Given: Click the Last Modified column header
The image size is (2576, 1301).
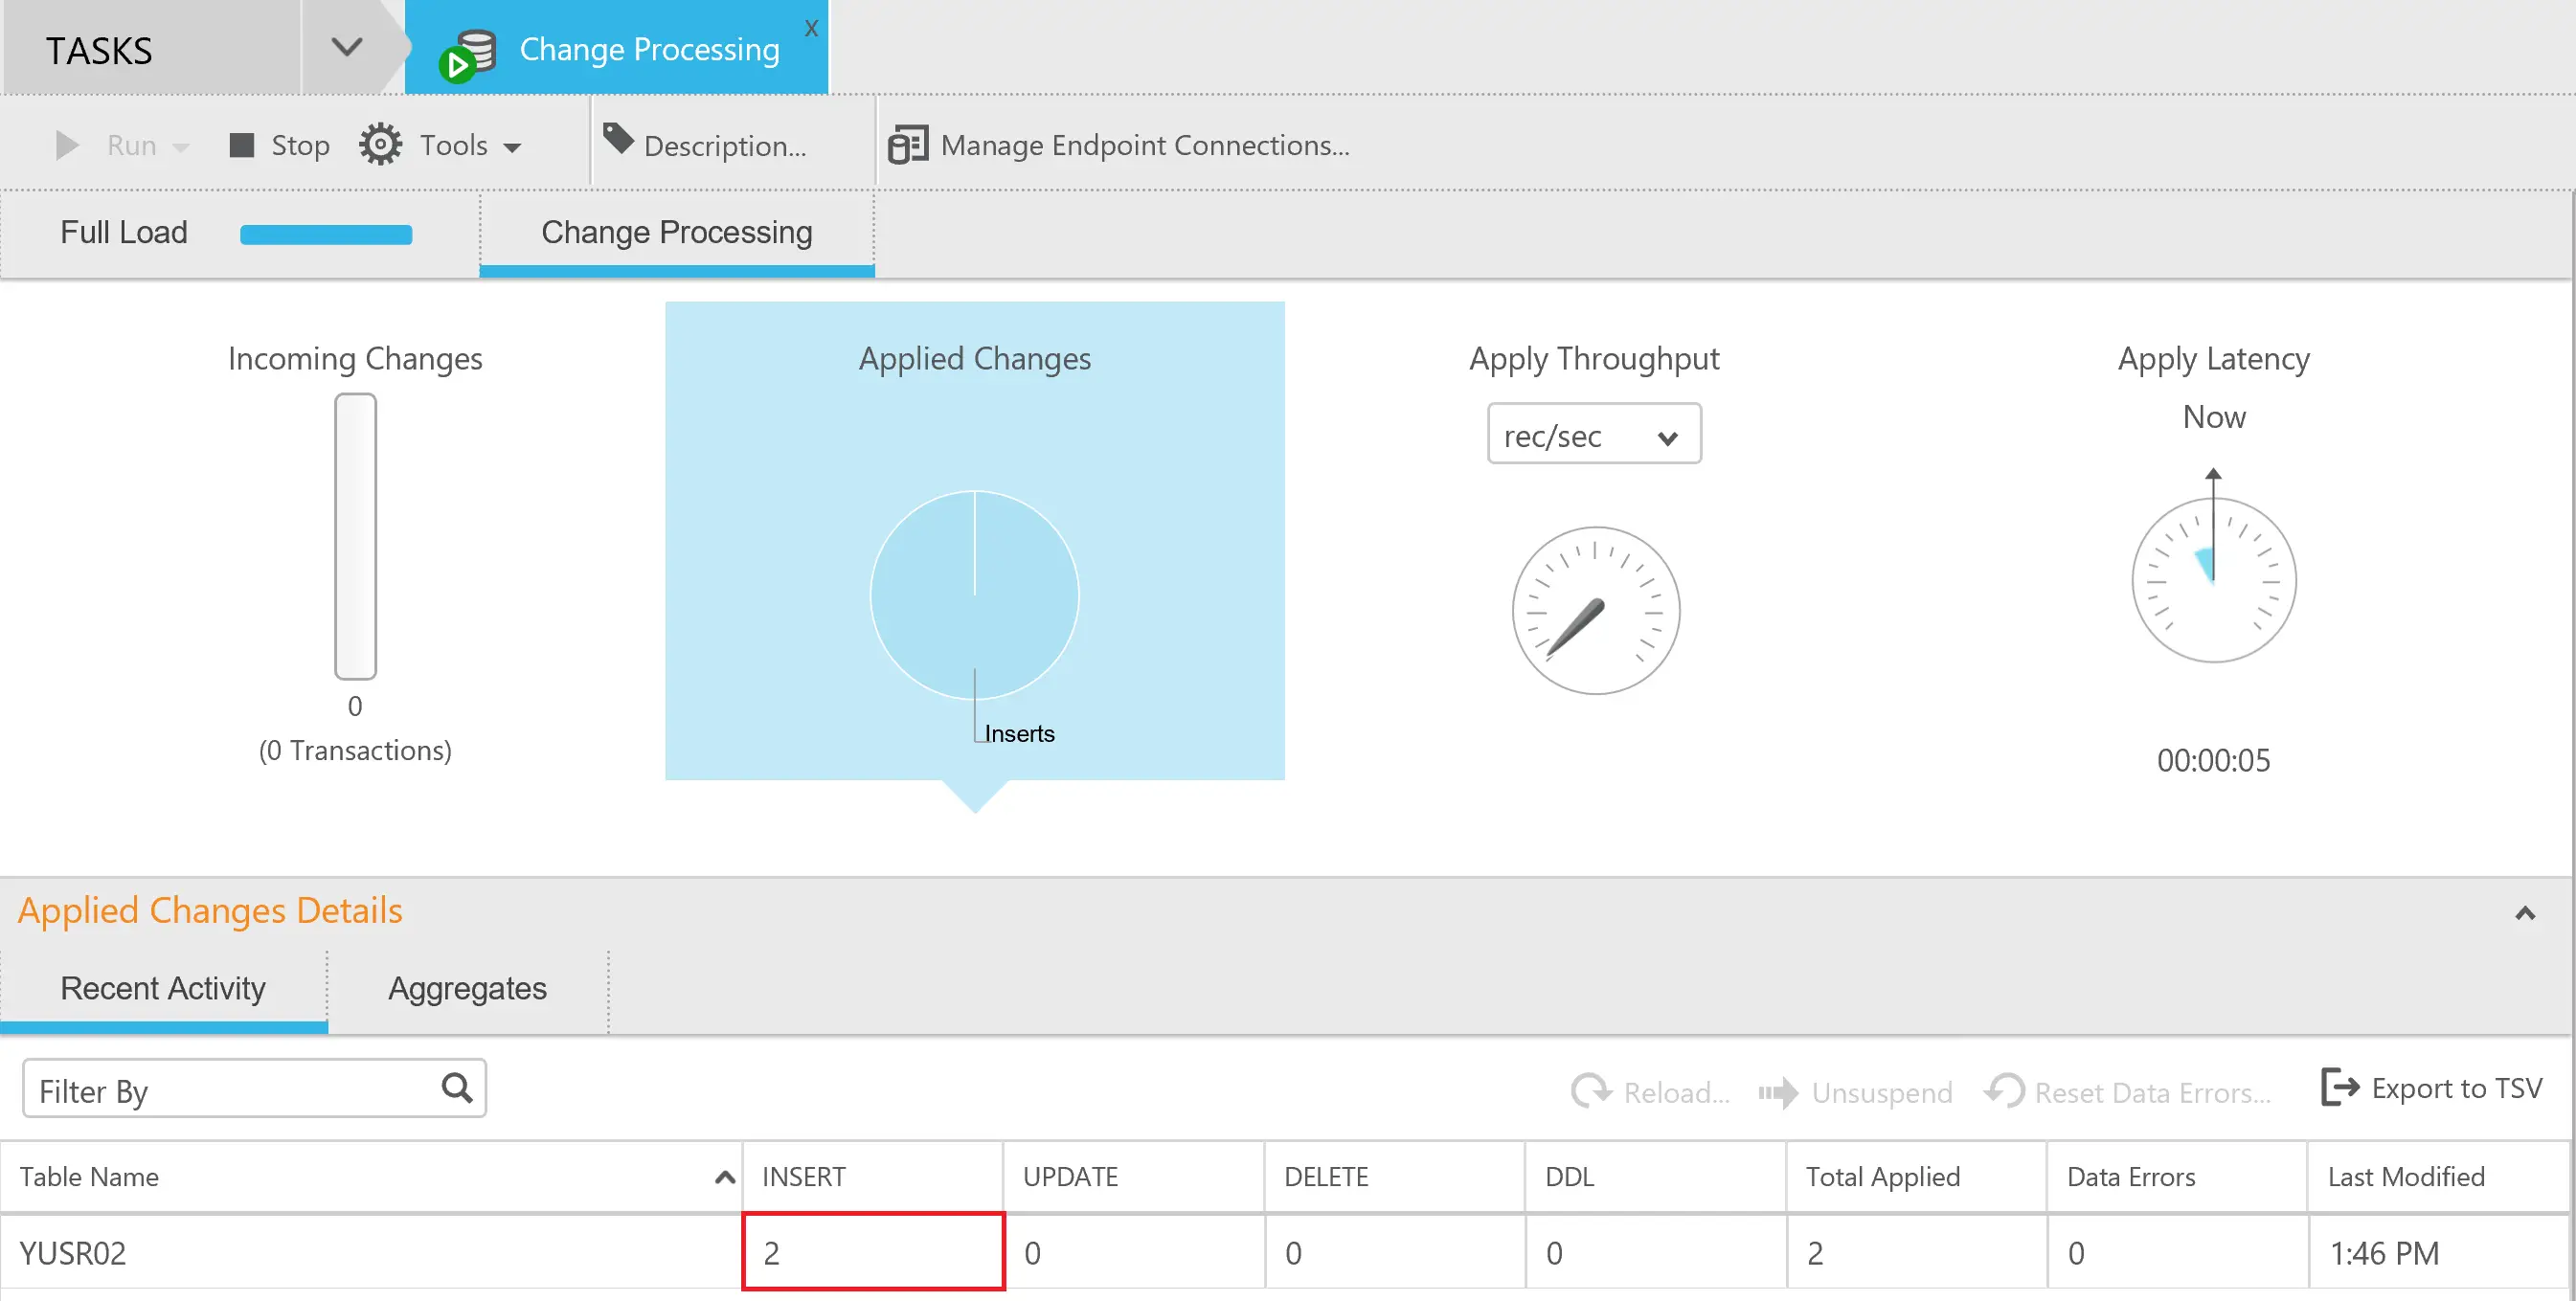Looking at the screenshot, I should tap(2440, 1177).
